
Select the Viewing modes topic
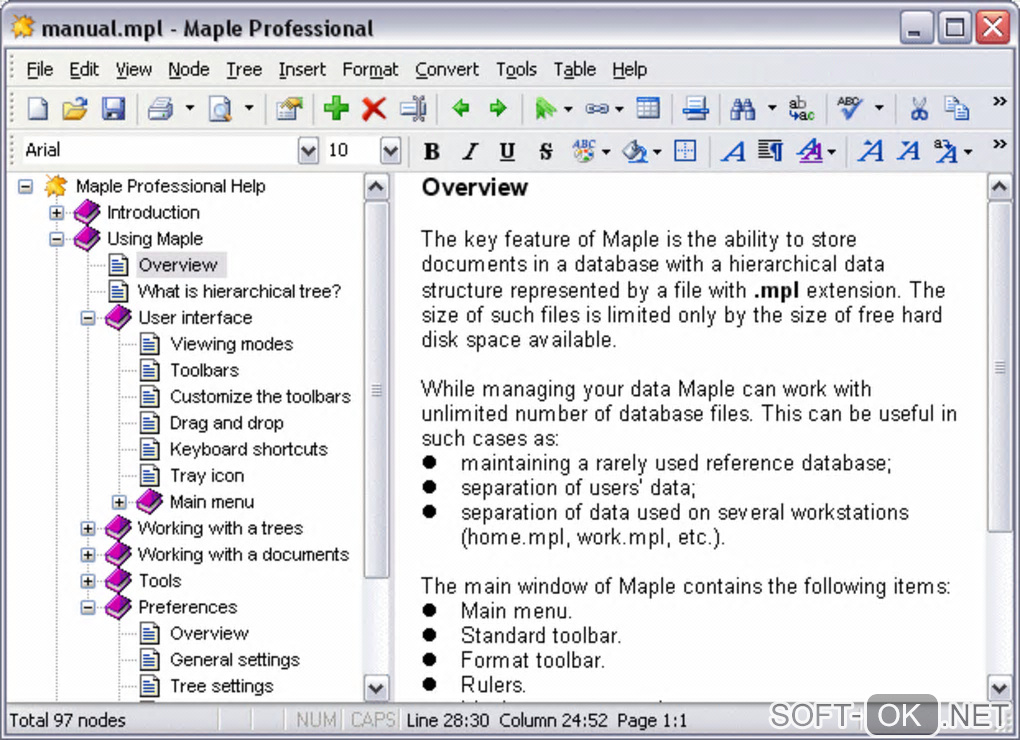point(232,344)
